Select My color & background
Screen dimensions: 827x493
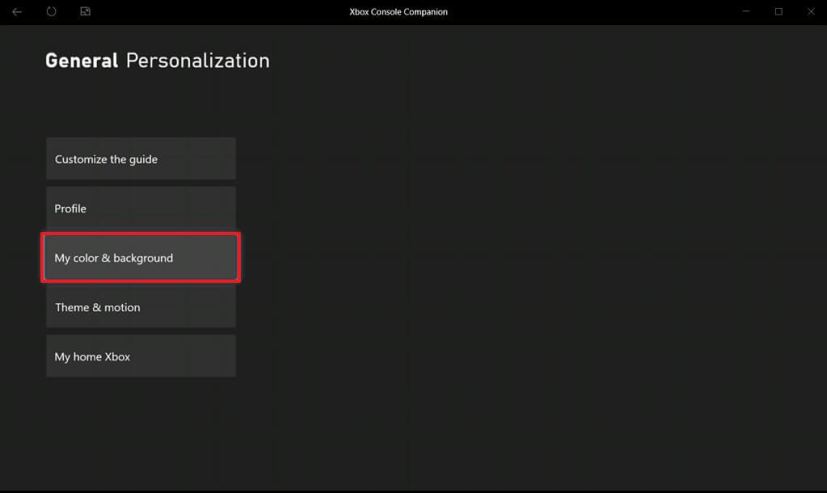[141, 258]
